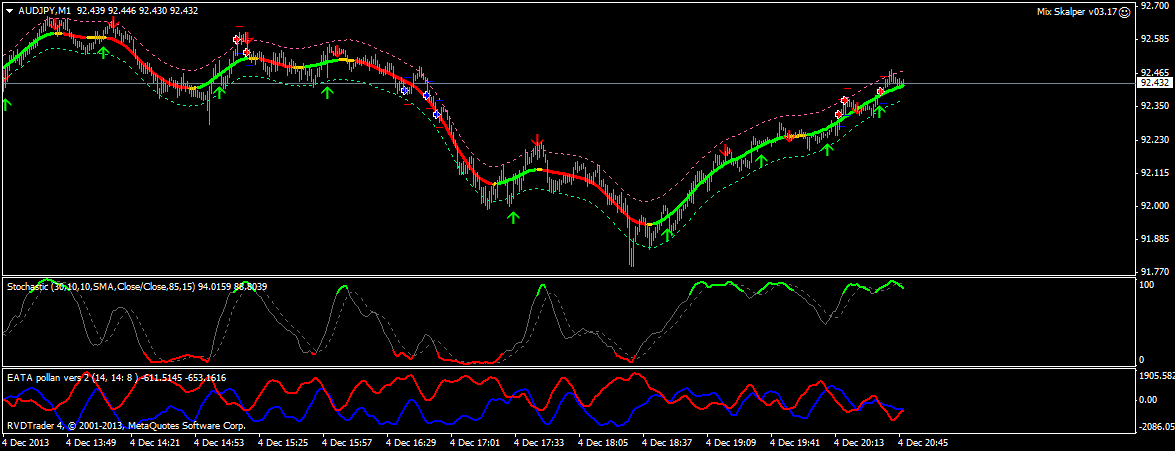Click the 4 Dec 17:33 time label
The height and width of the screenshot is (451, 1175).
click(540, 444)
